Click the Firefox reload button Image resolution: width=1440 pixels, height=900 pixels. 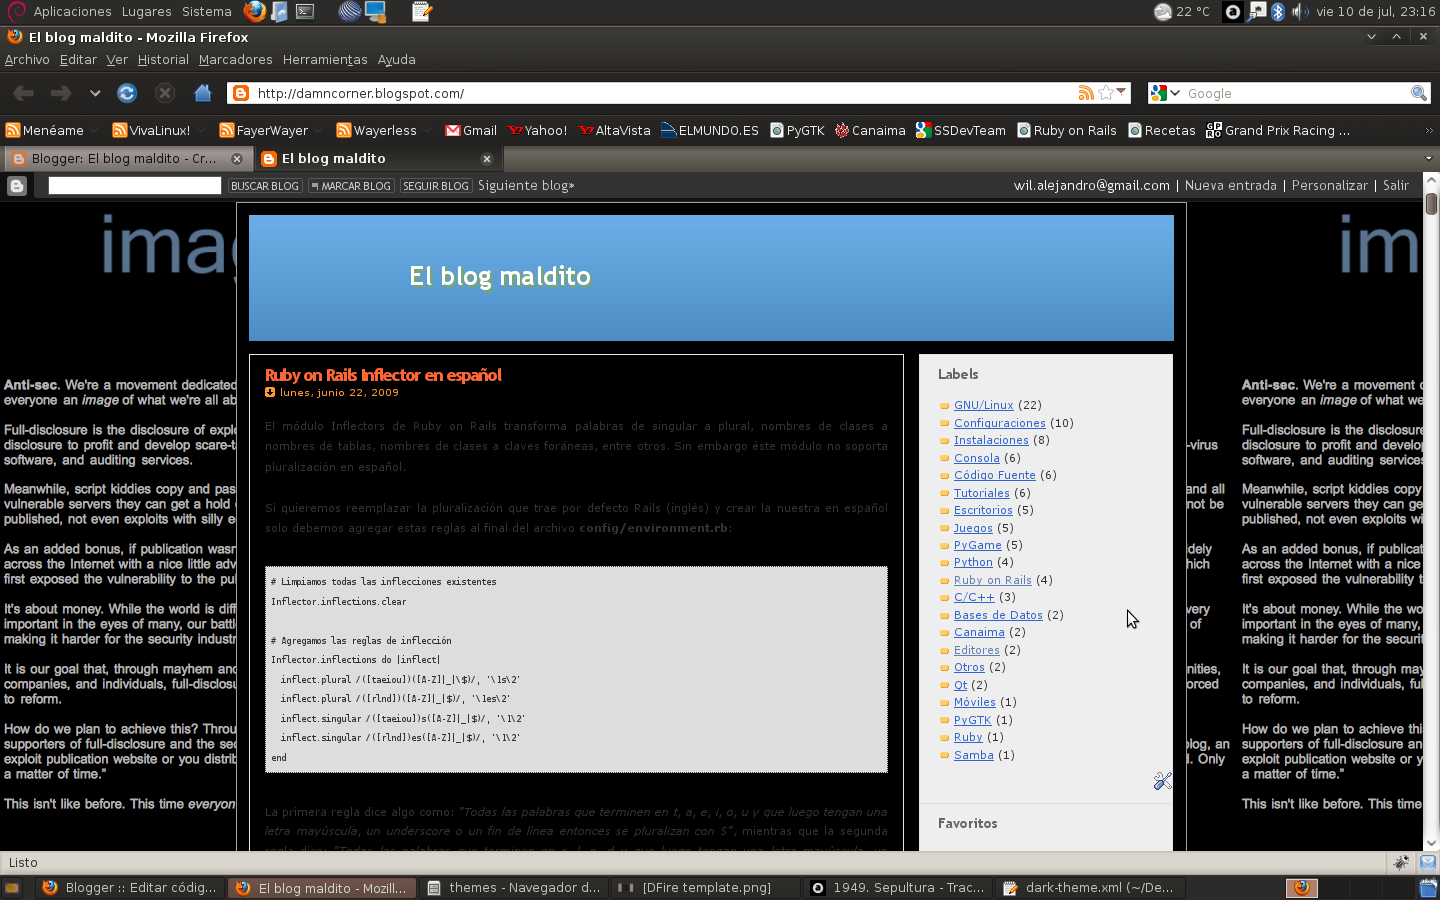click(127, 93)
